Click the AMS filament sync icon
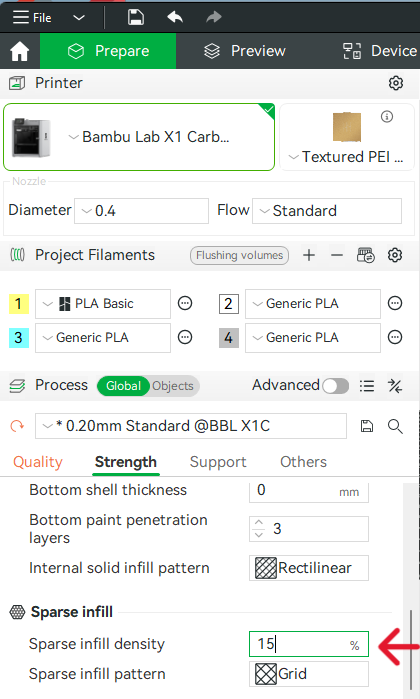 (366, 255)
